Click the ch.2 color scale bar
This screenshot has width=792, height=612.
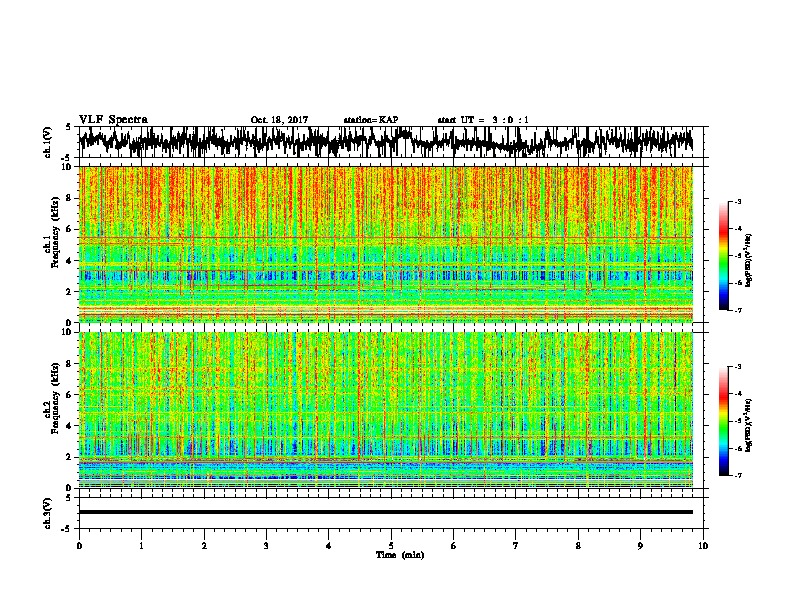(x=723, y=421)
